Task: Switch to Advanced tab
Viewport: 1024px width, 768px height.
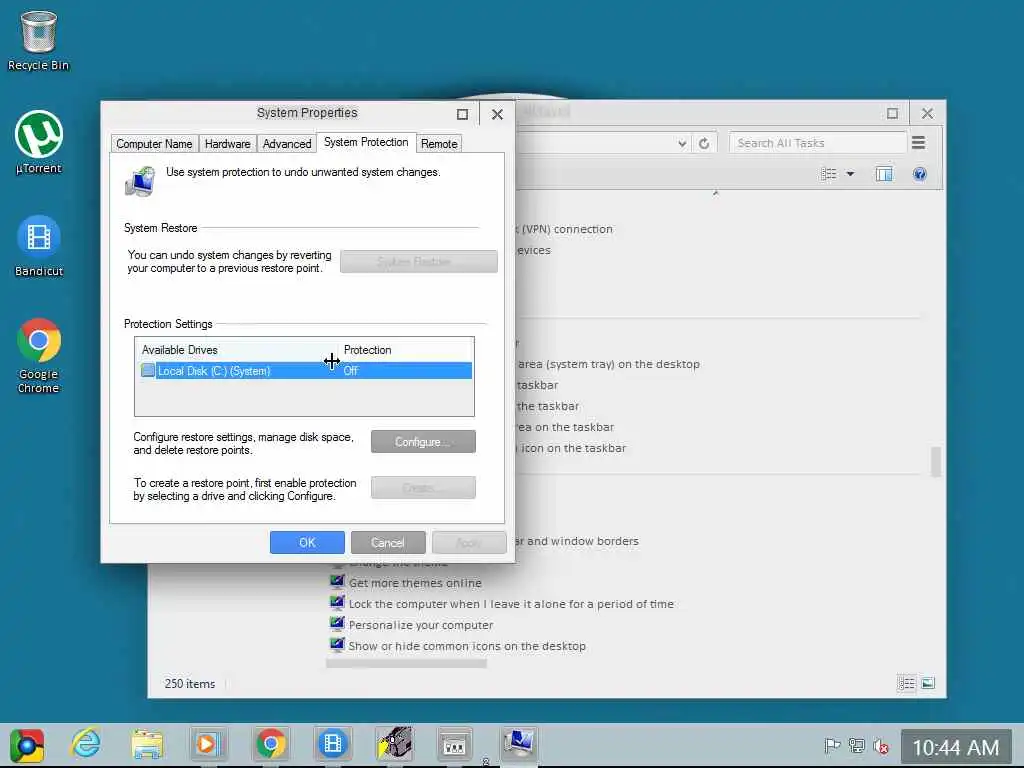Action: pyautogui.click(x=287, y=144)
